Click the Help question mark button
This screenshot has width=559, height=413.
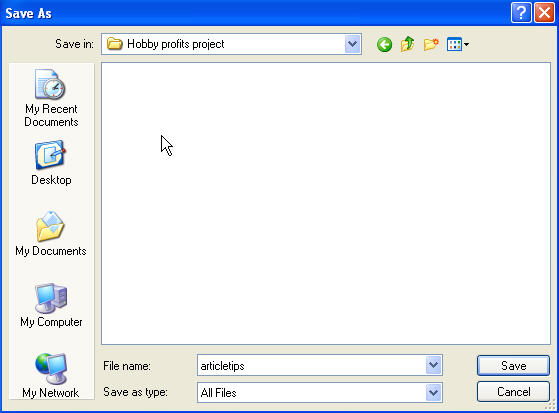tap(521, 13)
